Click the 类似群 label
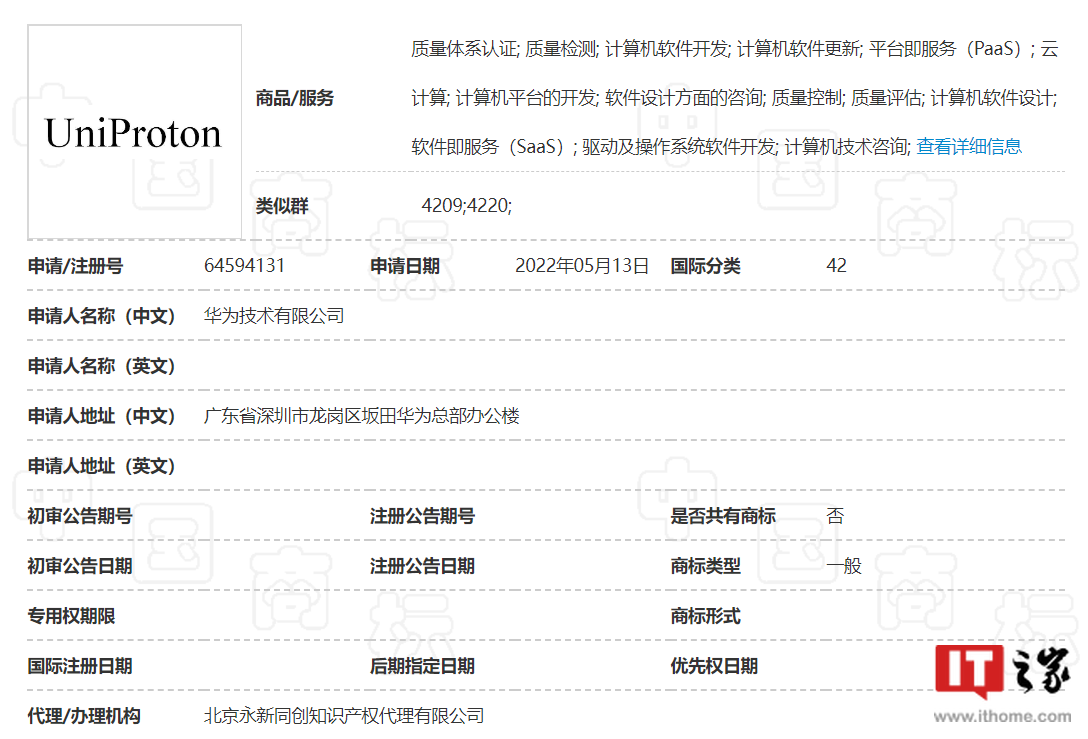This screenshot has width=1088, height=739. (x=282, y=205)
